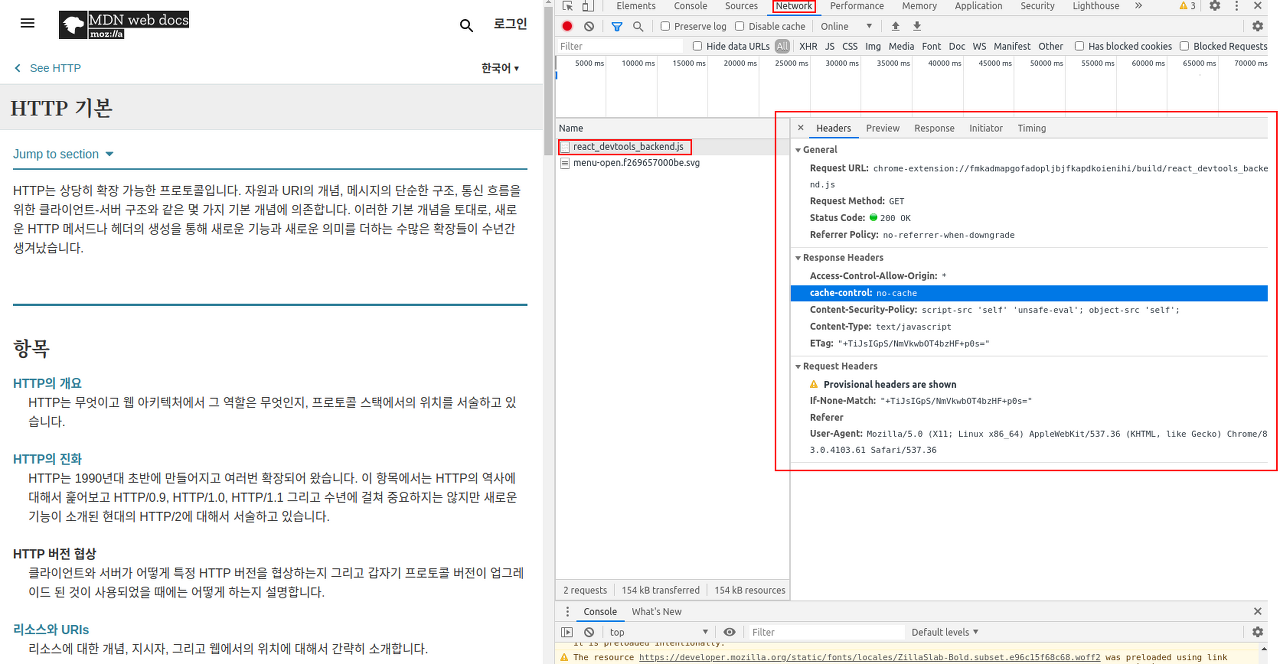Check Blocked Requests option

tap(1185, 46)
